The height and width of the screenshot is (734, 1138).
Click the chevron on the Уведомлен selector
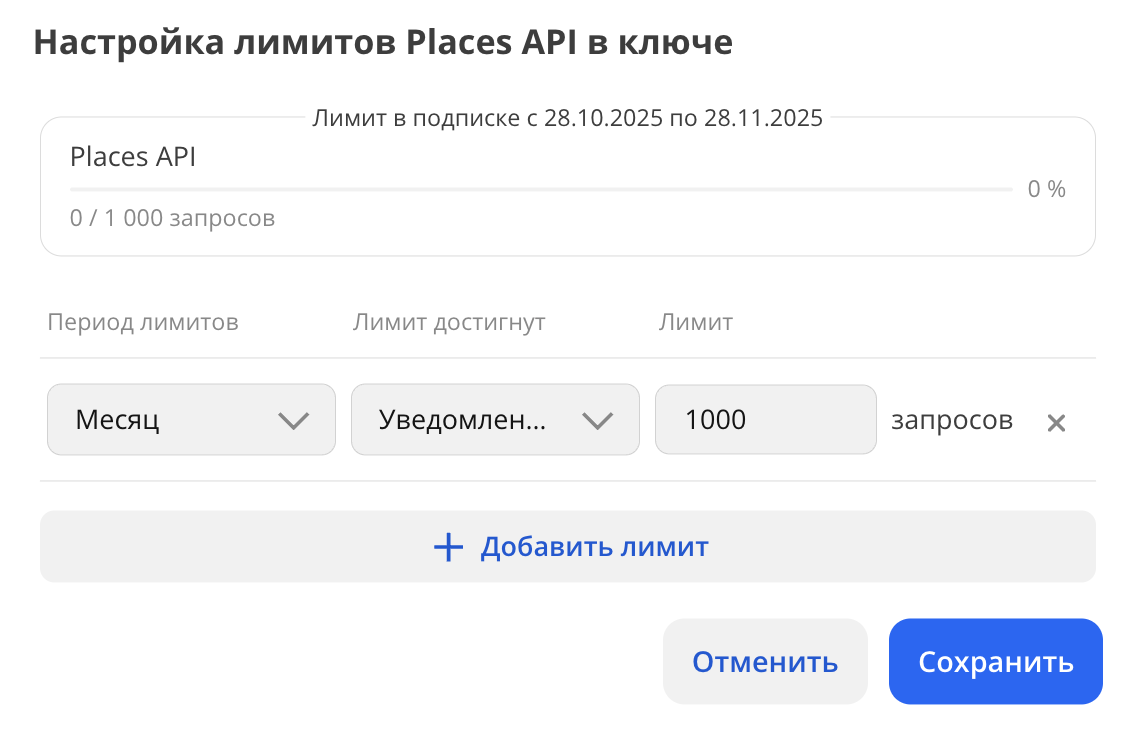pyautogui.click(x=598, y=422)
